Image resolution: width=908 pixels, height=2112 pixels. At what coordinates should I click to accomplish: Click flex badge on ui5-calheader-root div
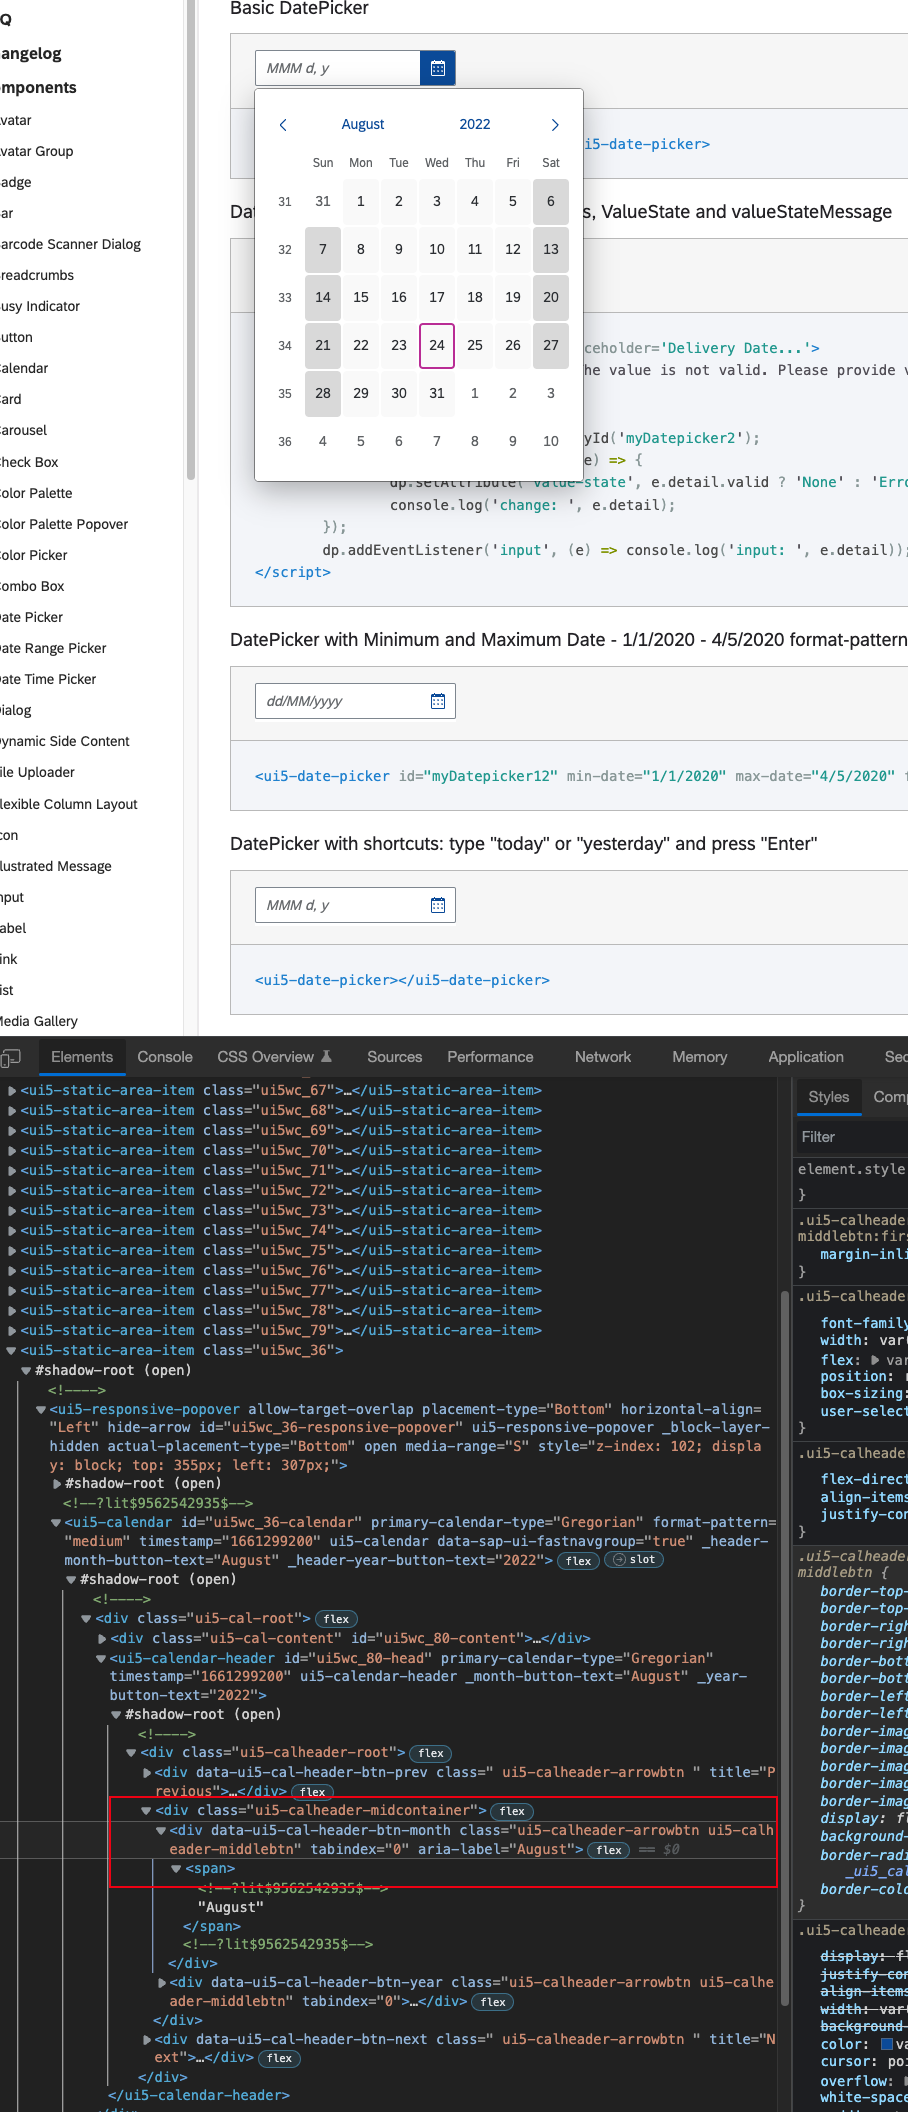click(431, 1753)
